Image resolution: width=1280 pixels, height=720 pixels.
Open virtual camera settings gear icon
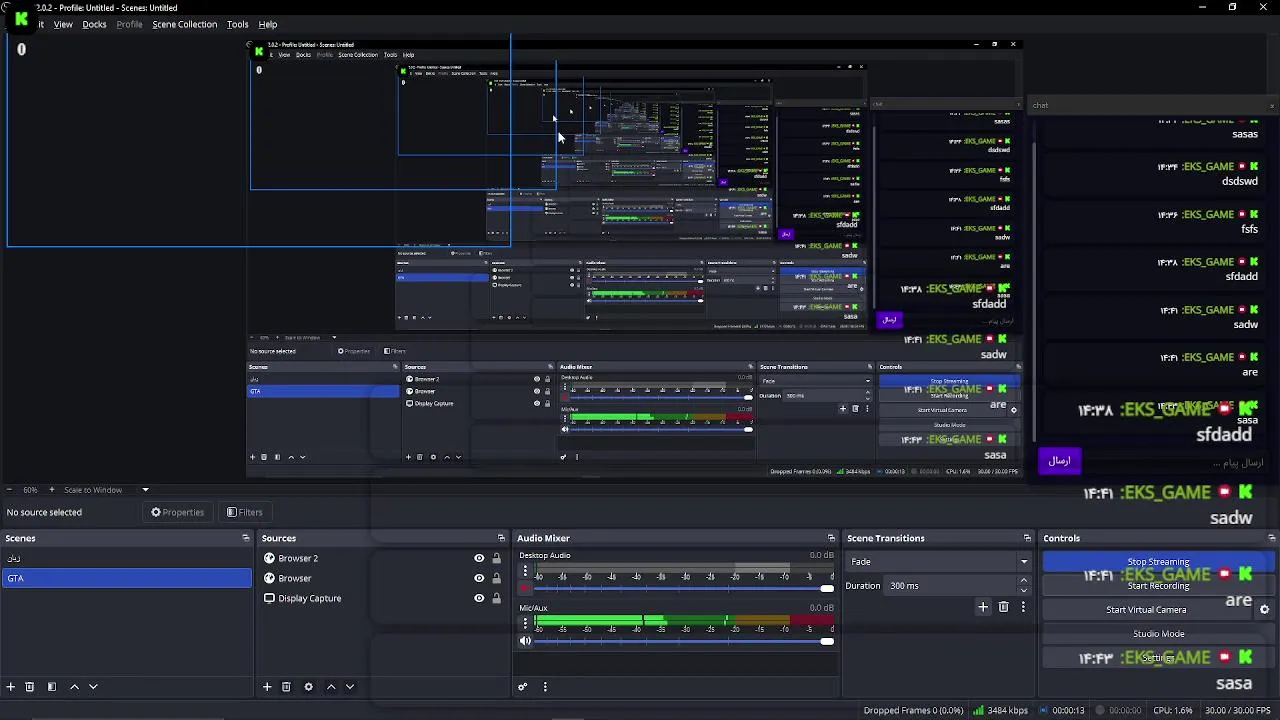coord(1264,610)
